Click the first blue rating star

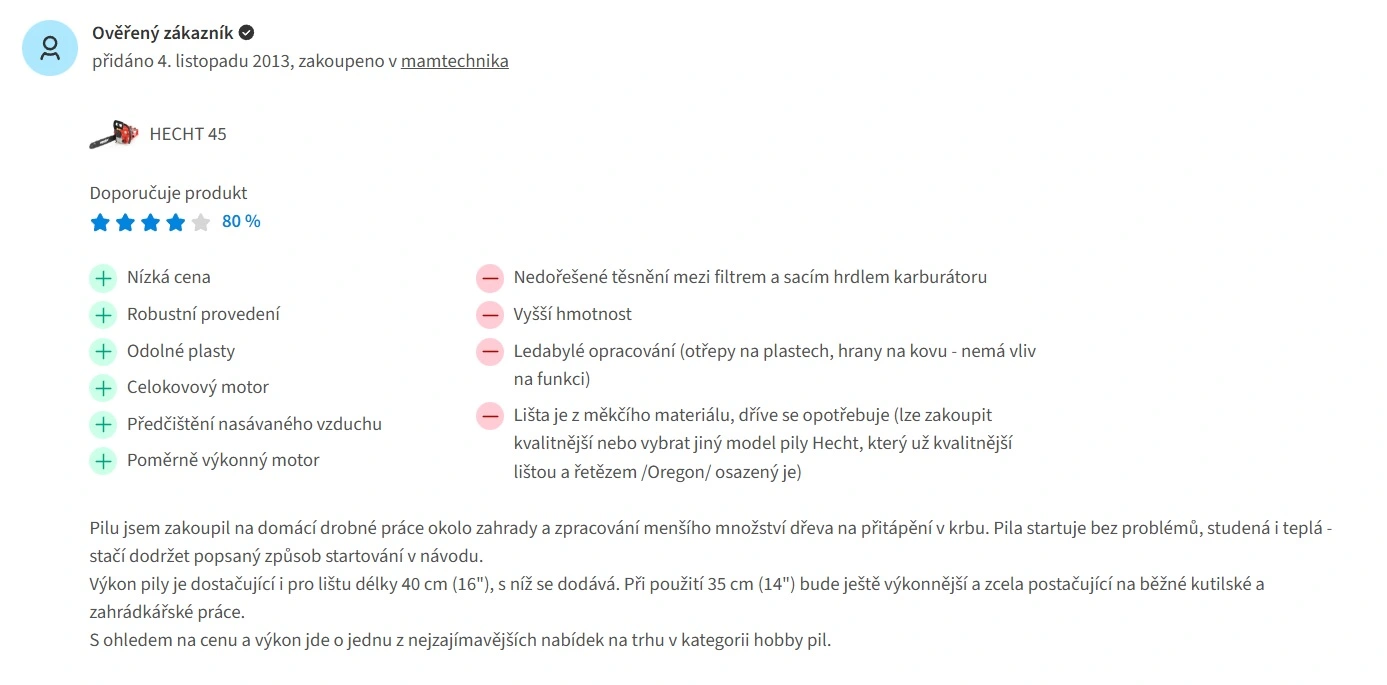click(x=100, y=222)
